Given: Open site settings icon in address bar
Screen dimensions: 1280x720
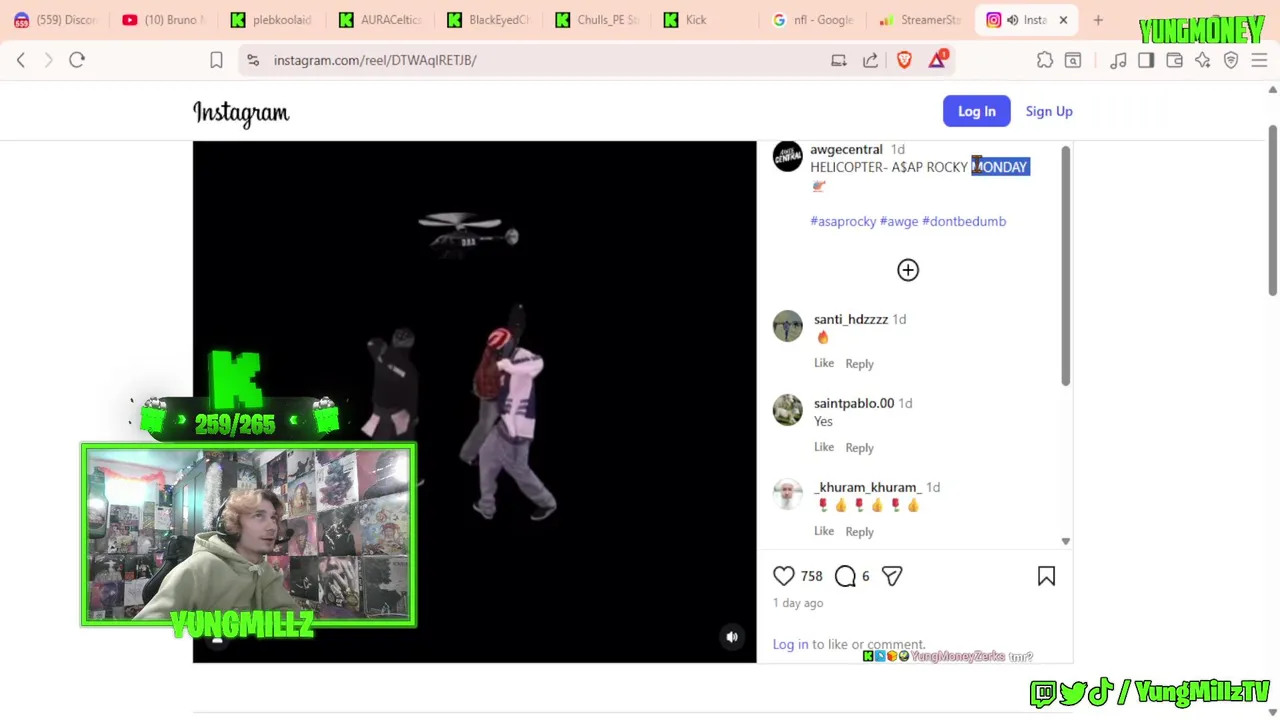Looking at the screenshot, I should click(x=253, y=60).
